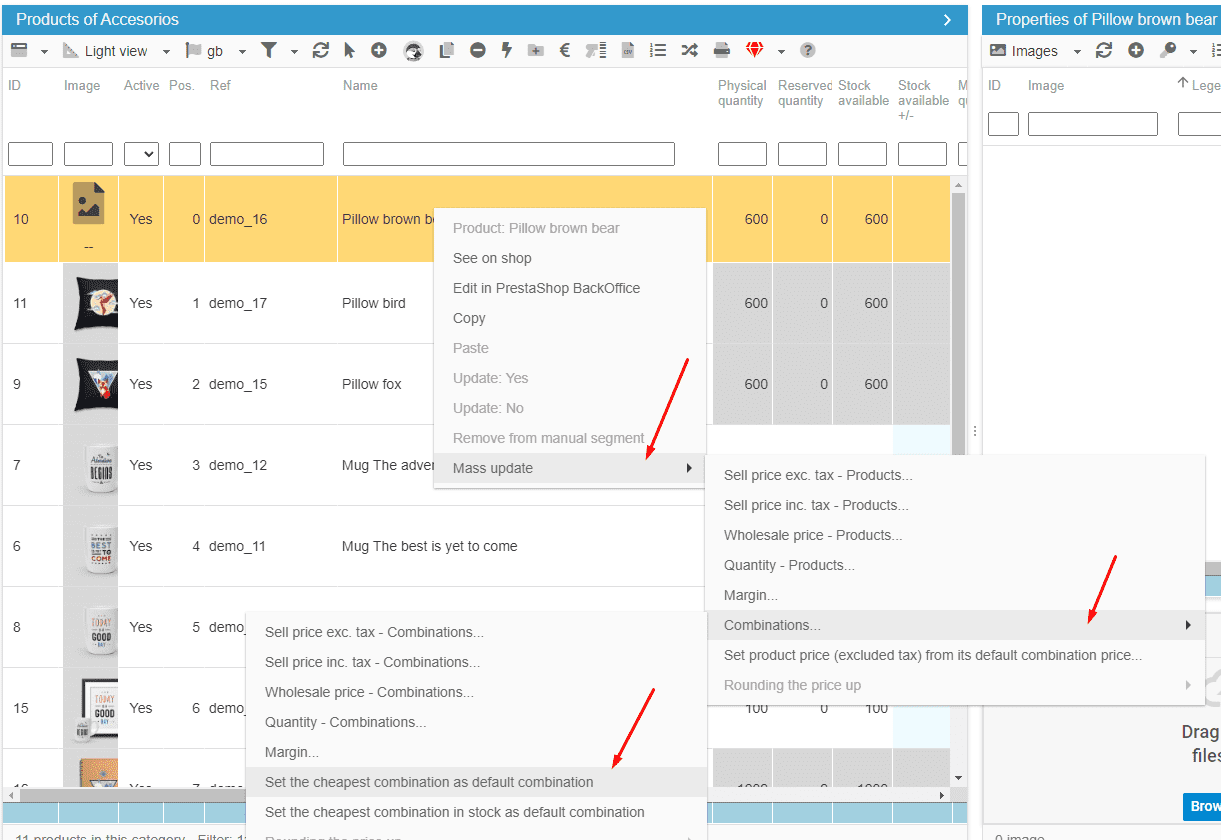This screenshot has width=1221, height=840.
Task: Select 'Set the cheapest combination as default combination'
Action: [429, 782]
